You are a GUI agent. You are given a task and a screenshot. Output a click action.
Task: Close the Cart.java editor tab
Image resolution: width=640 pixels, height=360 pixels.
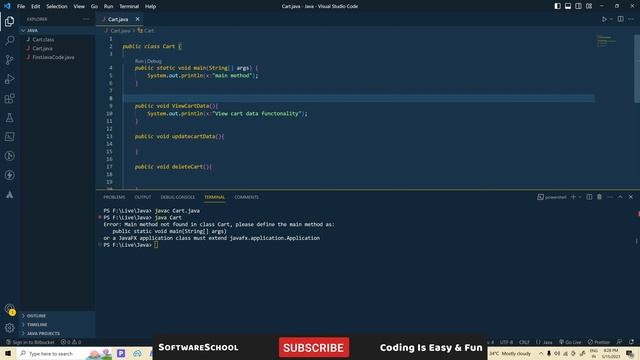(138, 19)
